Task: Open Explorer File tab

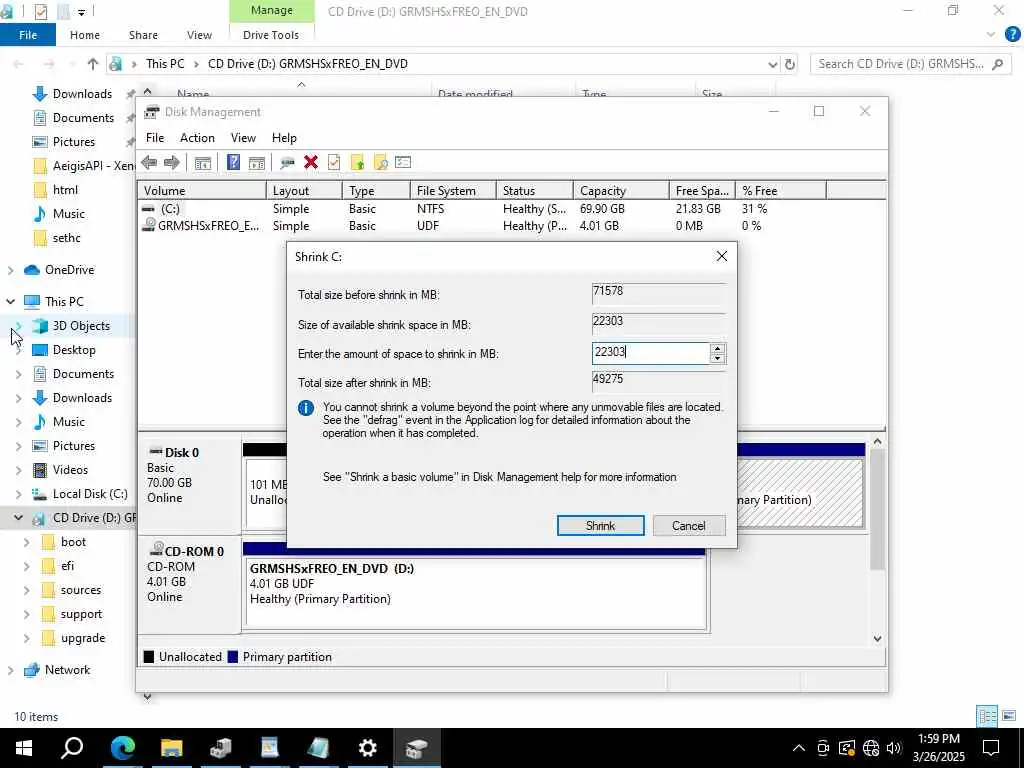Action: point(28,35)
